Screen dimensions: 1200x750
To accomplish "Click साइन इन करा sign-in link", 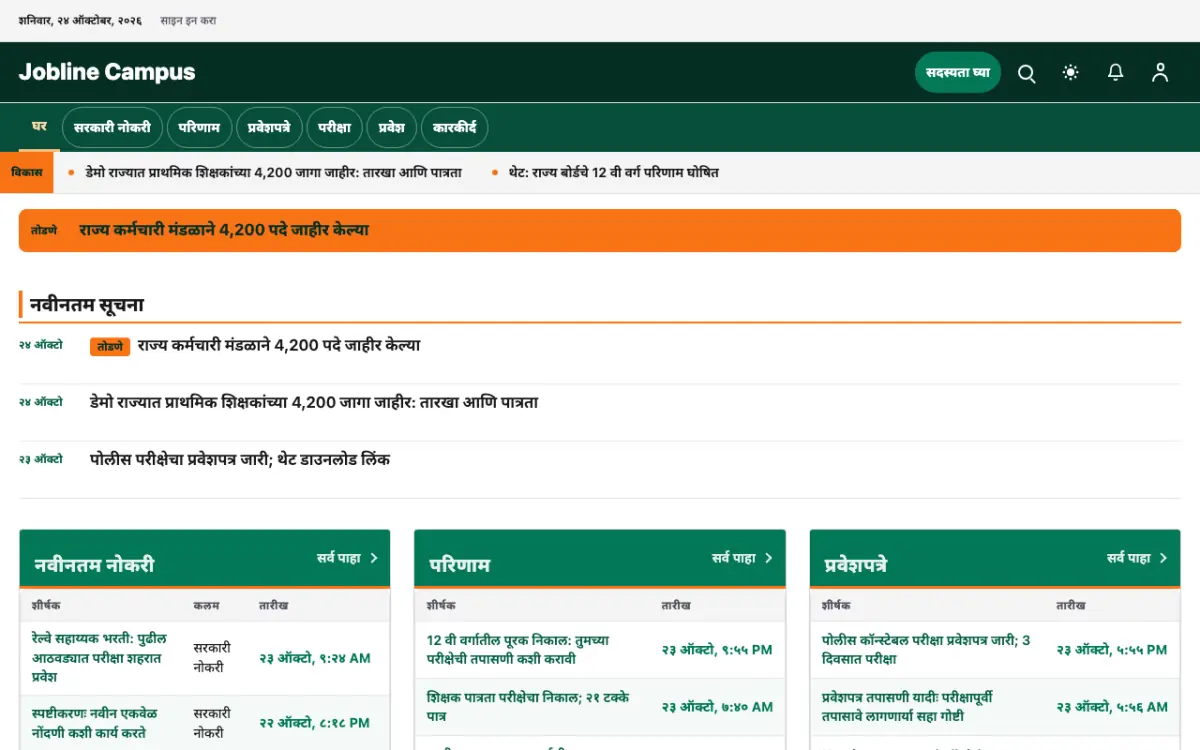I will coord(188,20).
